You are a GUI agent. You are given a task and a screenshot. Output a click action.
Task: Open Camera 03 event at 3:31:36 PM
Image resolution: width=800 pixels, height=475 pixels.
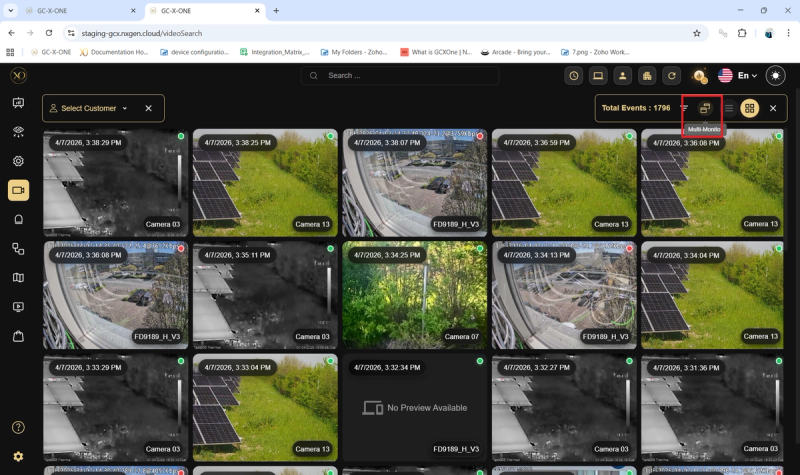pos(712,408)
